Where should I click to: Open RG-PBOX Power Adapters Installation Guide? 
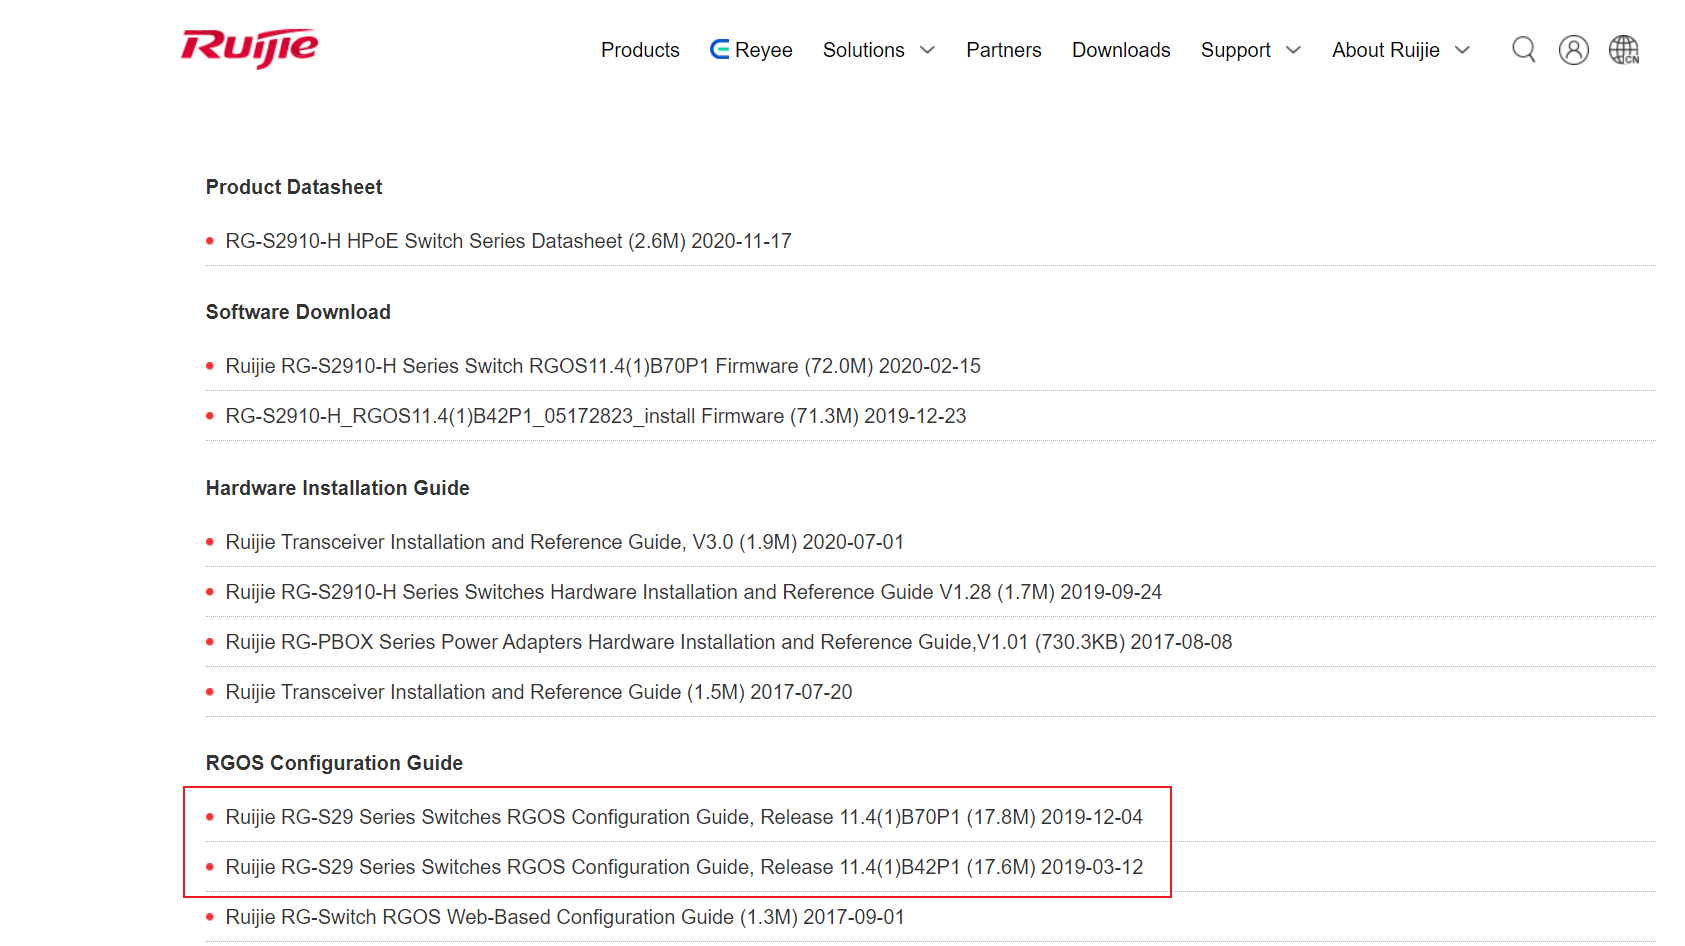[x=728, y=642]
